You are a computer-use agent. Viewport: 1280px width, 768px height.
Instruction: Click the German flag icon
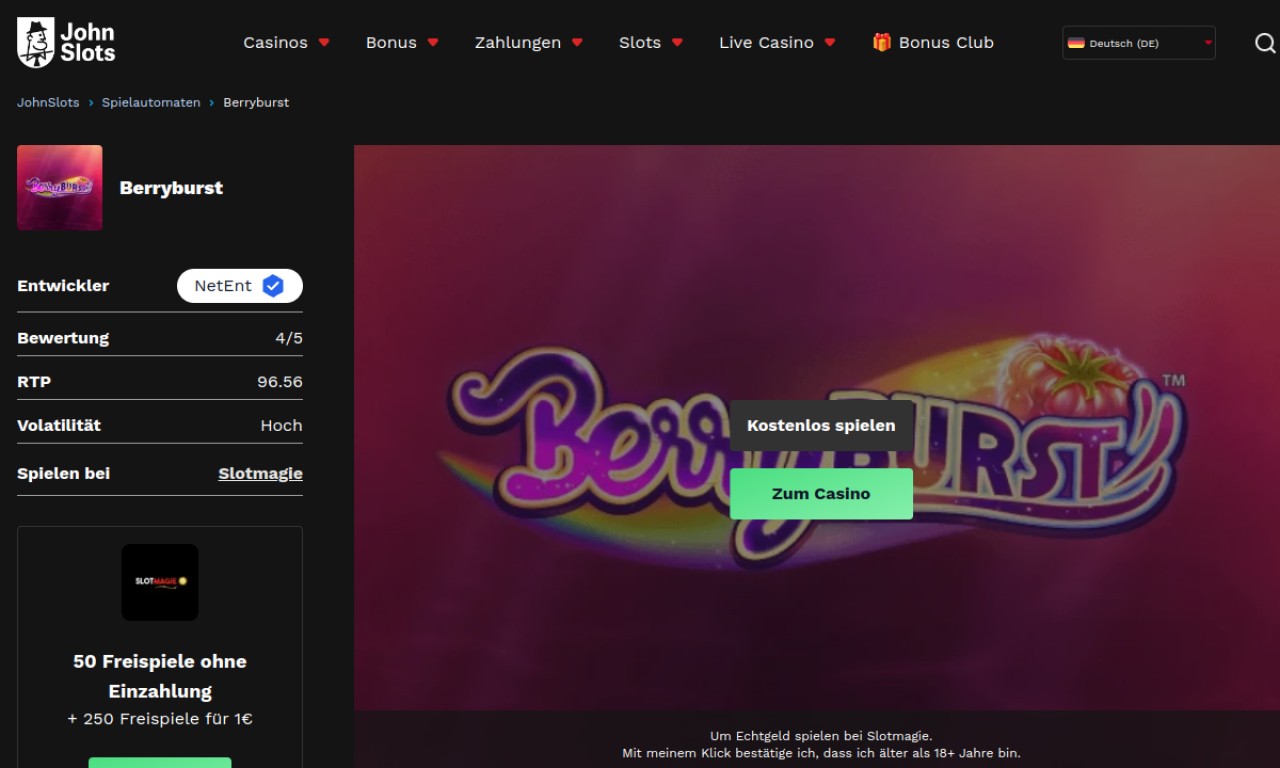[x=1076, y=43]
